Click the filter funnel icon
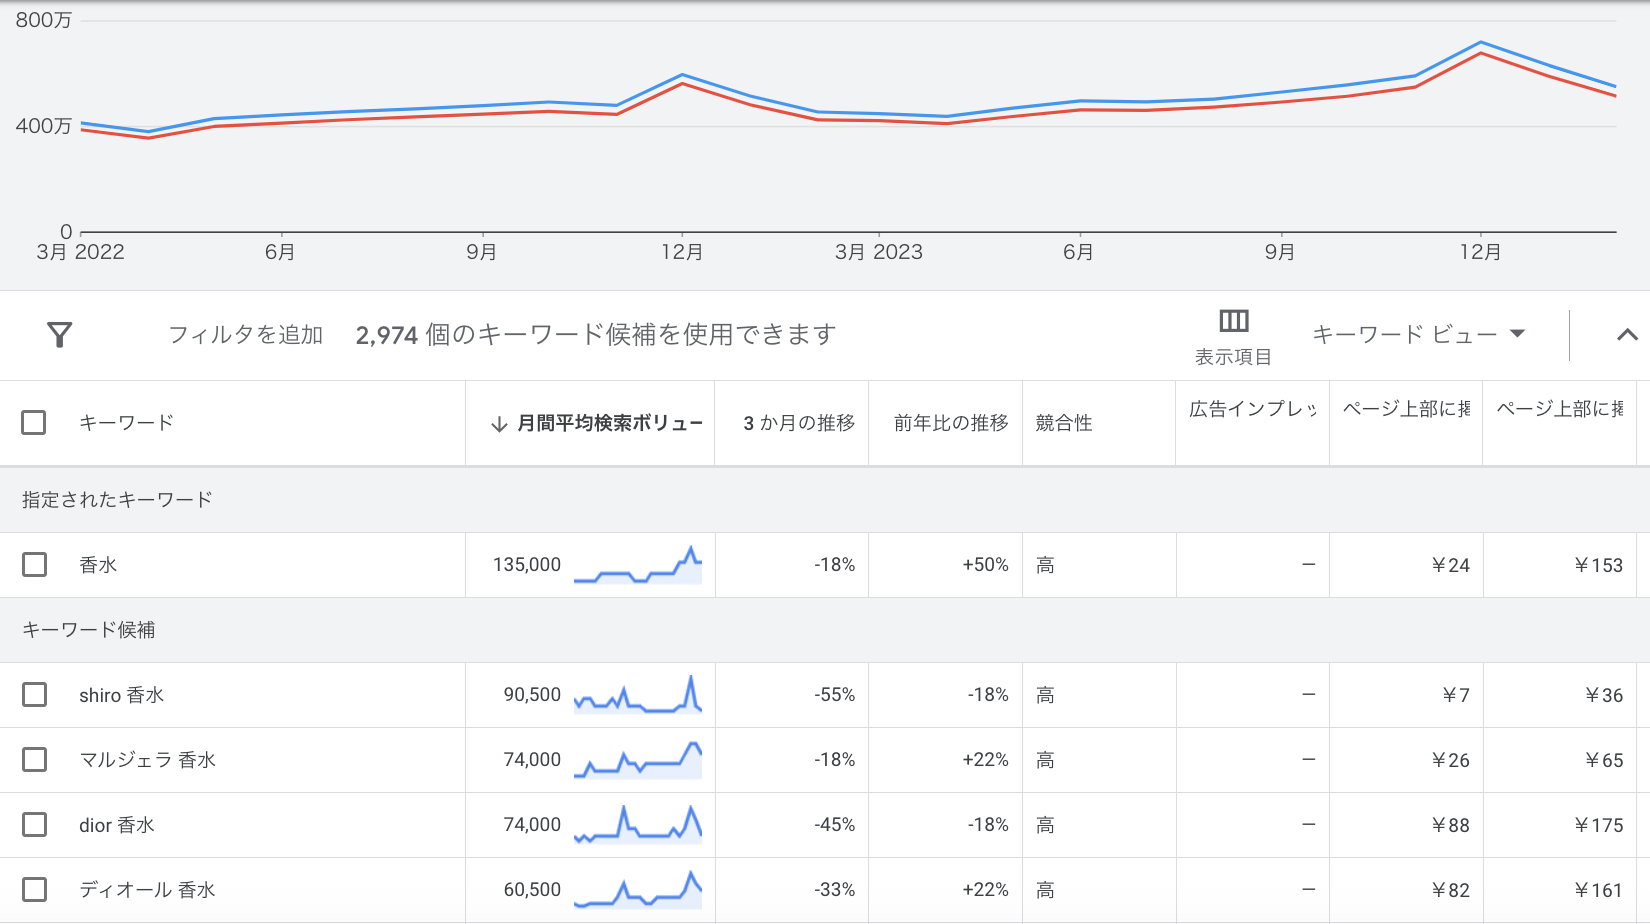 [59, 335]
